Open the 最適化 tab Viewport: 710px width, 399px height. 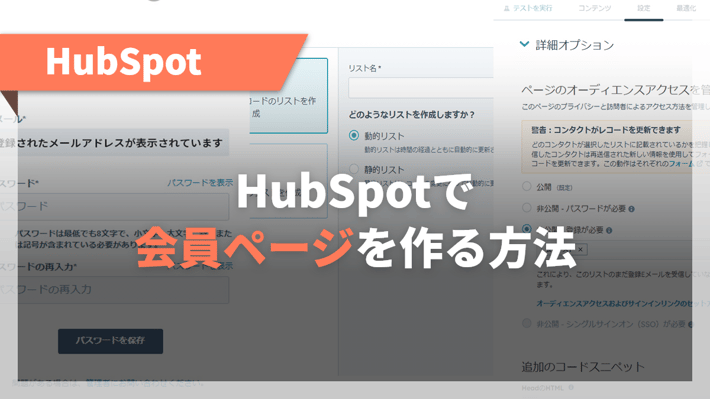point(686,8)
